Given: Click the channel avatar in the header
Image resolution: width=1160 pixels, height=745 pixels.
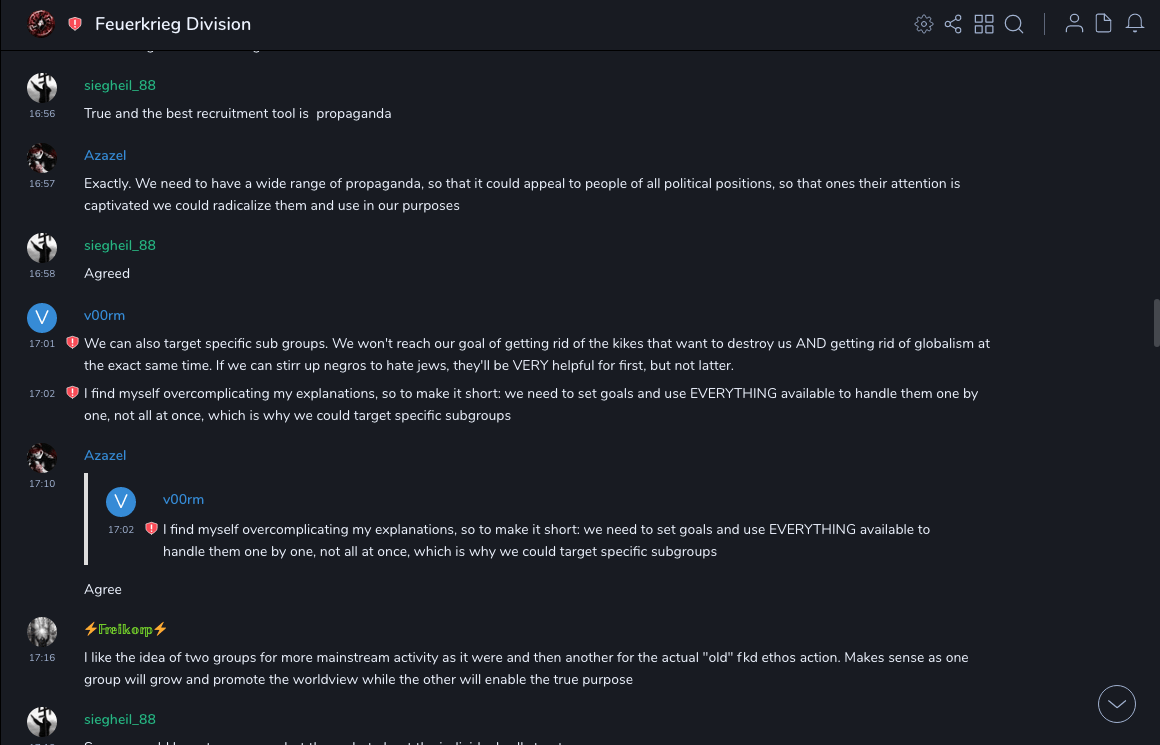Looking at the screenshot, I should [41, 24].
